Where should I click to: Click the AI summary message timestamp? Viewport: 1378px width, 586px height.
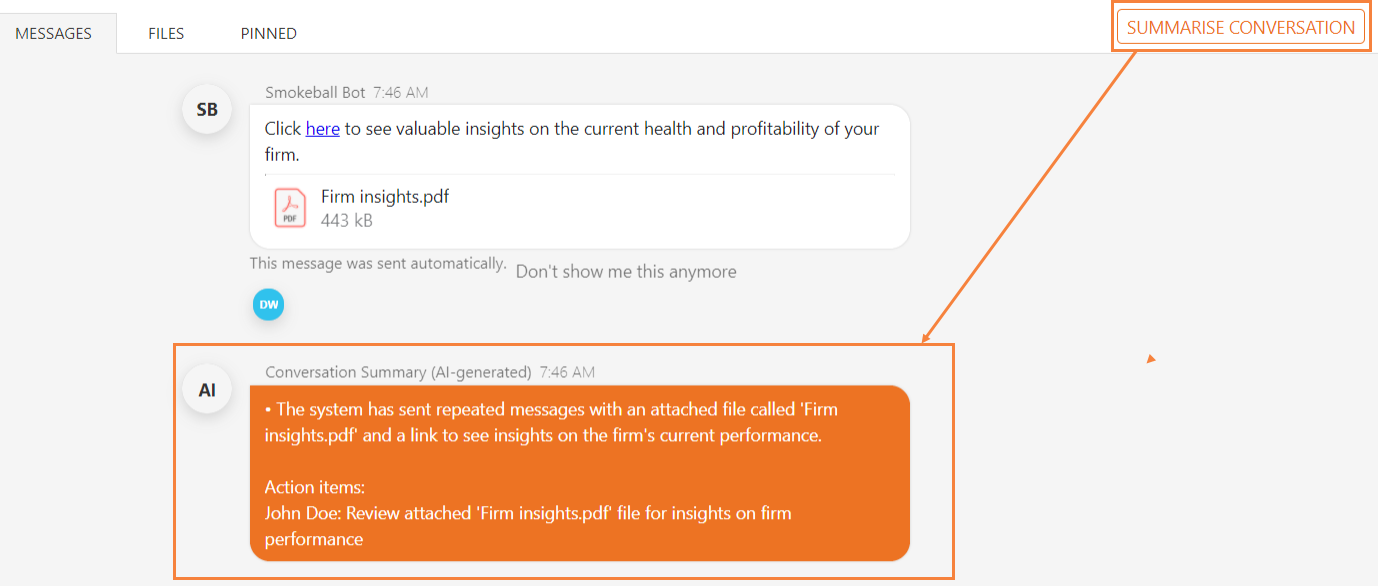tap(567, 372)
